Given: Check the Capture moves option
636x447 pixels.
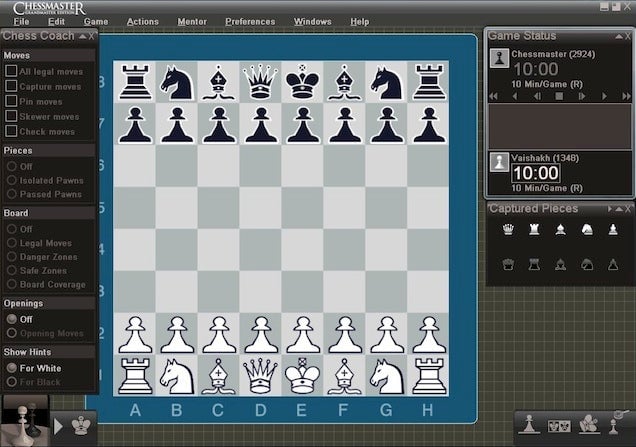Looking at the screenshot, I should click(11, 86).
